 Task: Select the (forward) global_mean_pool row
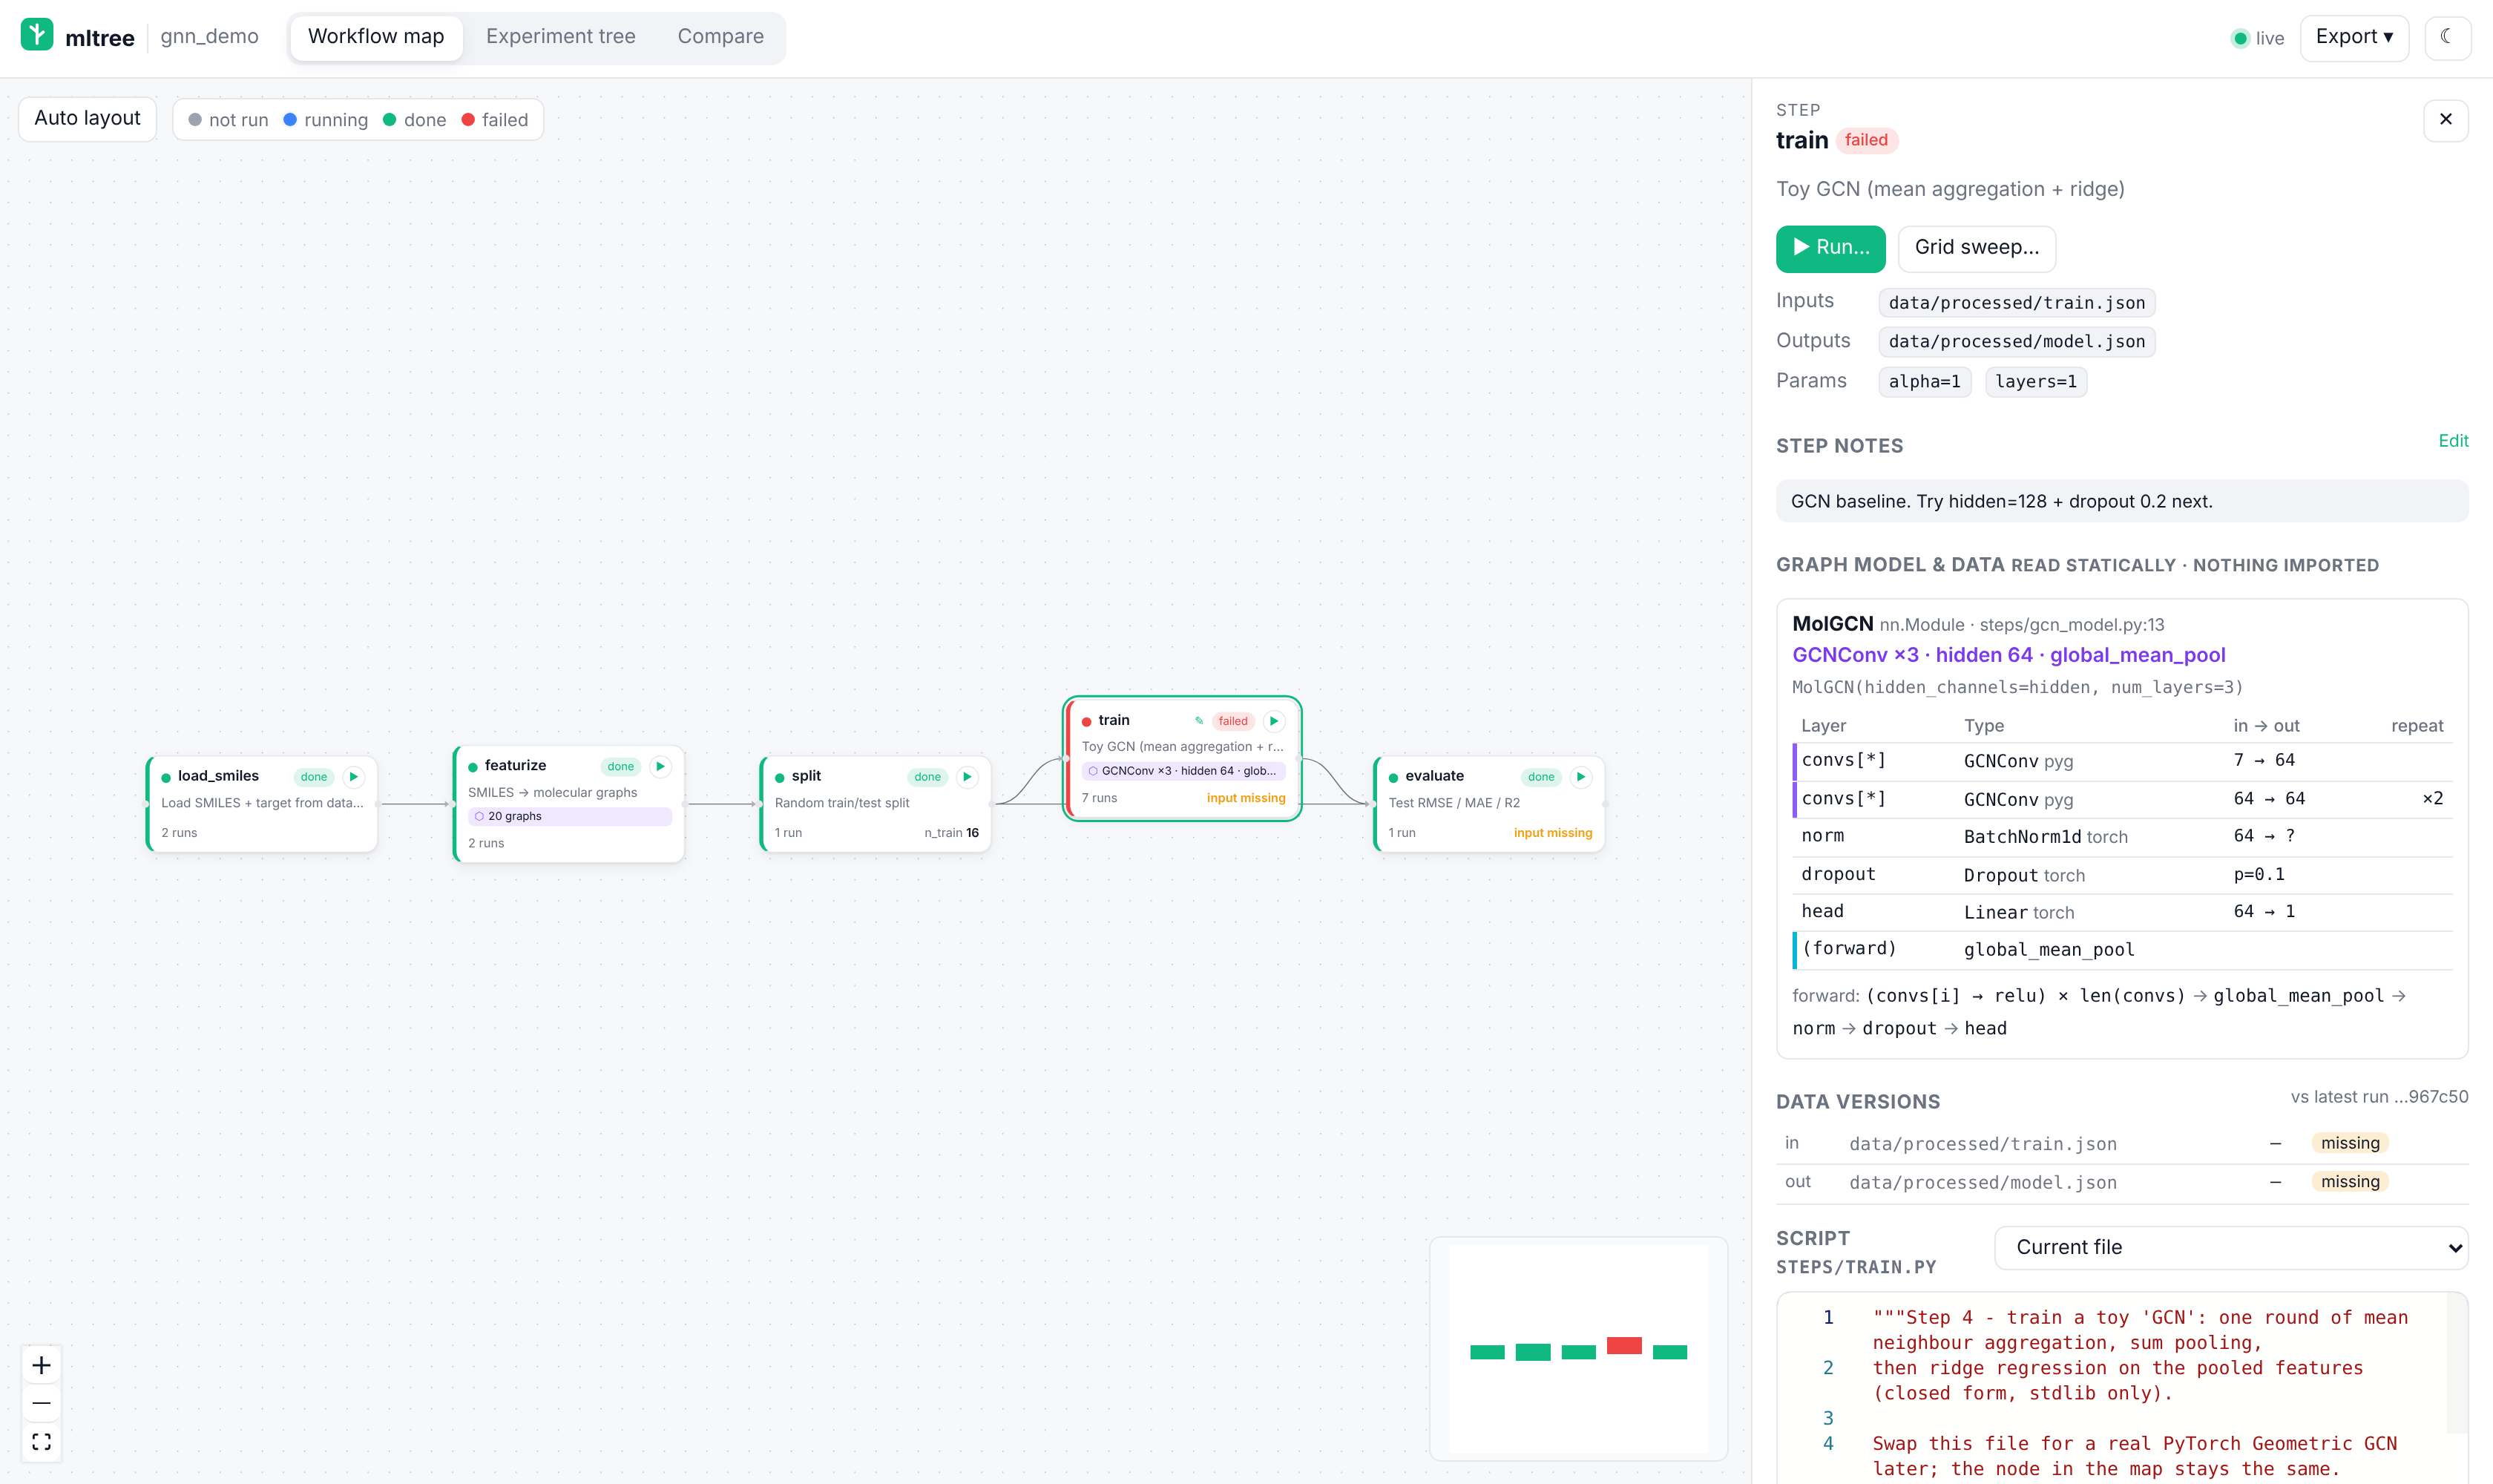click(x=2122, y=950)
